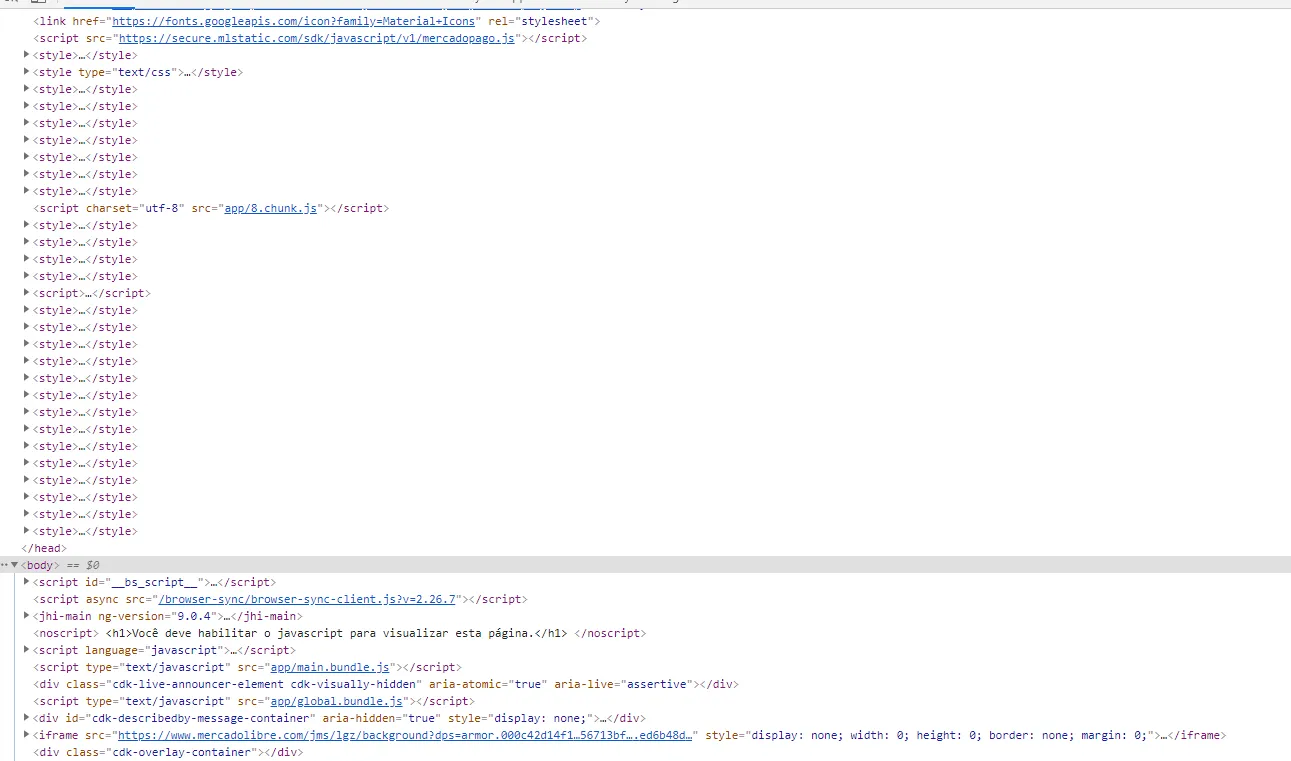Expand the __bs_script__ script node

pos(27,582)
